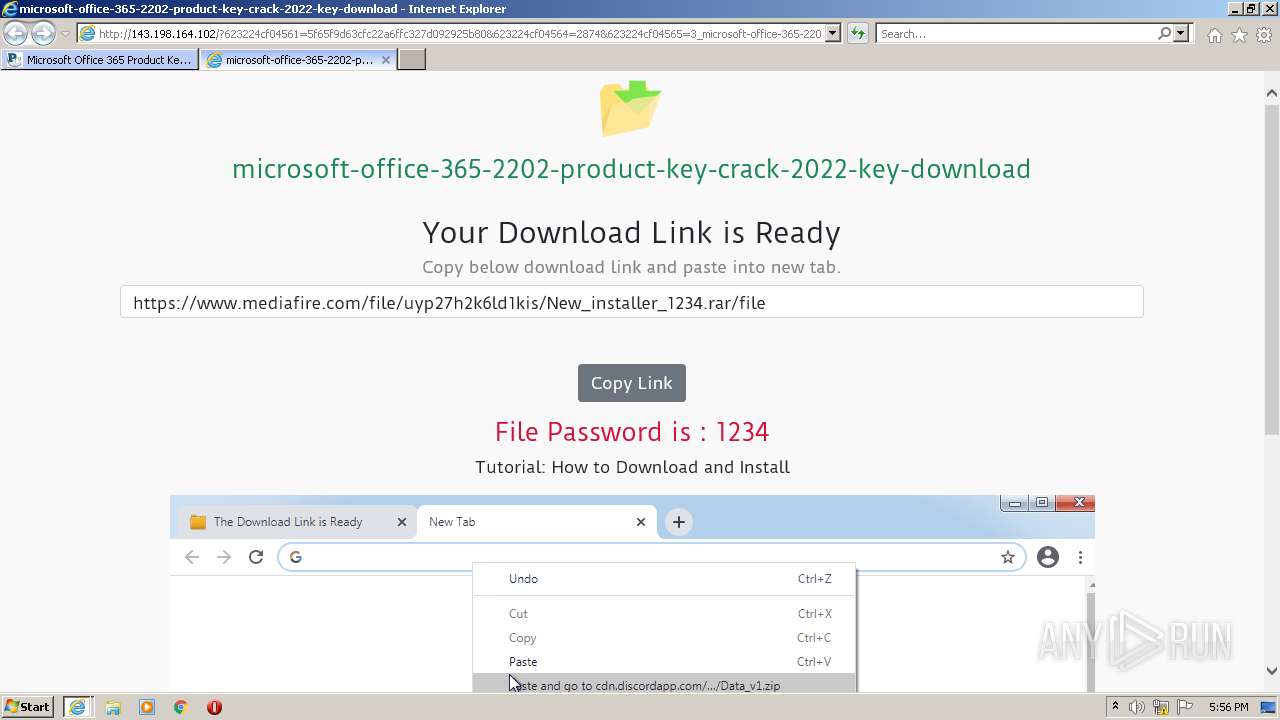Open the Windows Explorer taskbar icon
Image resolution: width=1280 pixels, height=720 pixels.
[x=113, y=707]
